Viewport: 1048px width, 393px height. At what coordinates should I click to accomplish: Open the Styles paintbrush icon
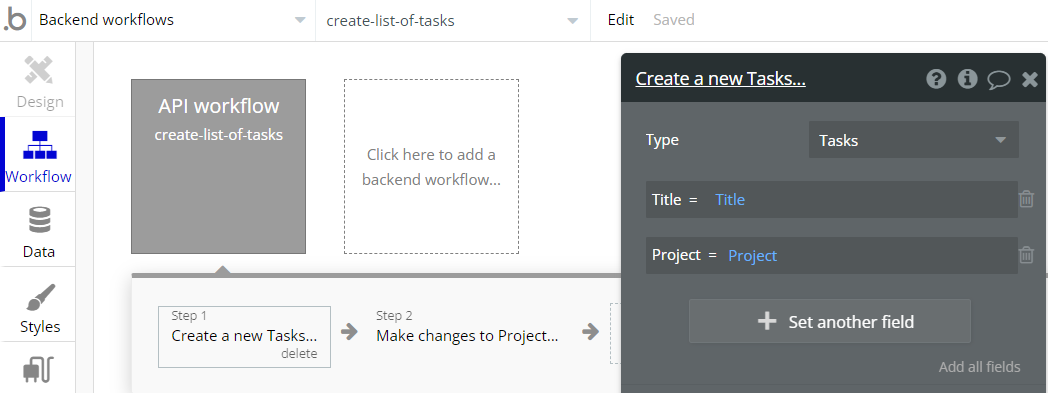pyautogui.click(x=39, y=297)
